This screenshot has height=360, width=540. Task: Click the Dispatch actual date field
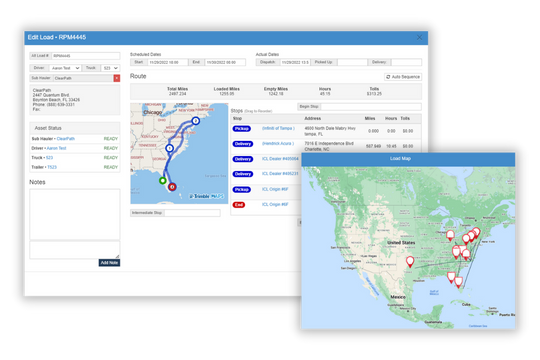295,62
